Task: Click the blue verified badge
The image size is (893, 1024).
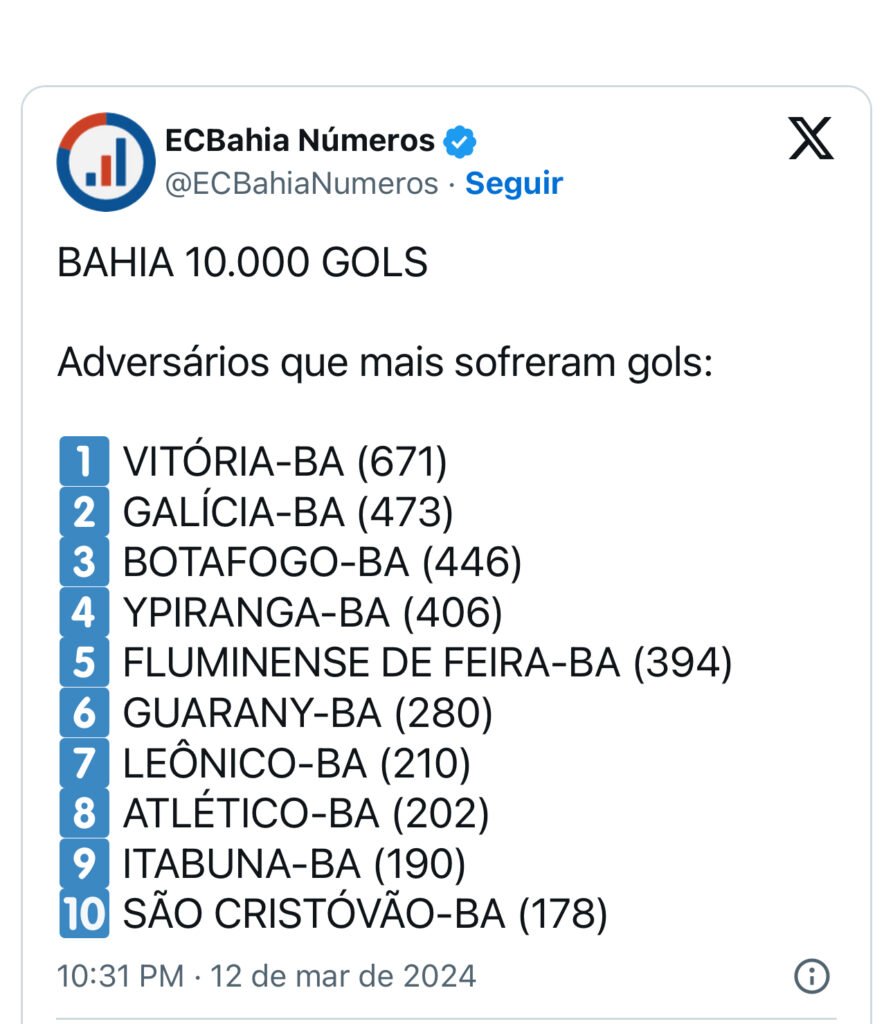Action: [459, 141]
